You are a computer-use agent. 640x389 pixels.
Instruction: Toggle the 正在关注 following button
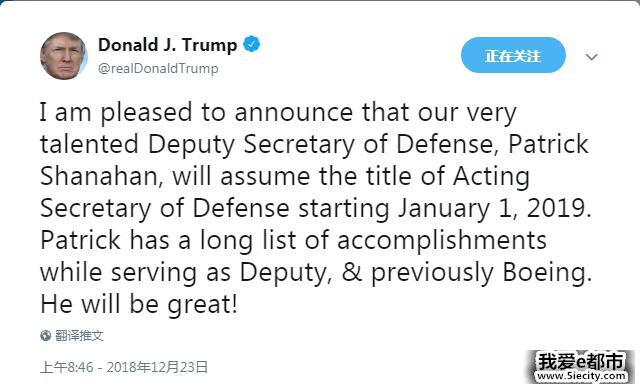pos(513,55)
